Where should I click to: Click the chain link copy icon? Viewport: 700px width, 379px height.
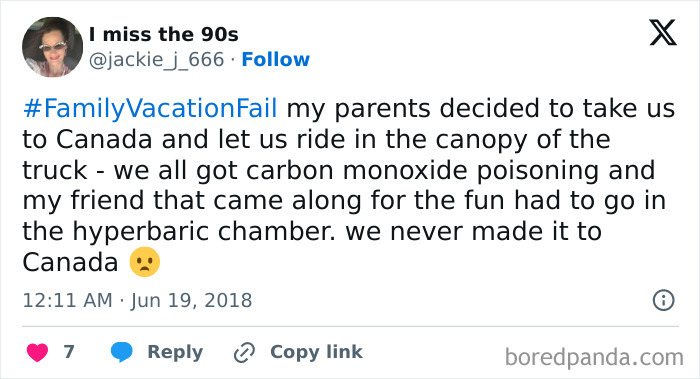[x=244, y=352]
